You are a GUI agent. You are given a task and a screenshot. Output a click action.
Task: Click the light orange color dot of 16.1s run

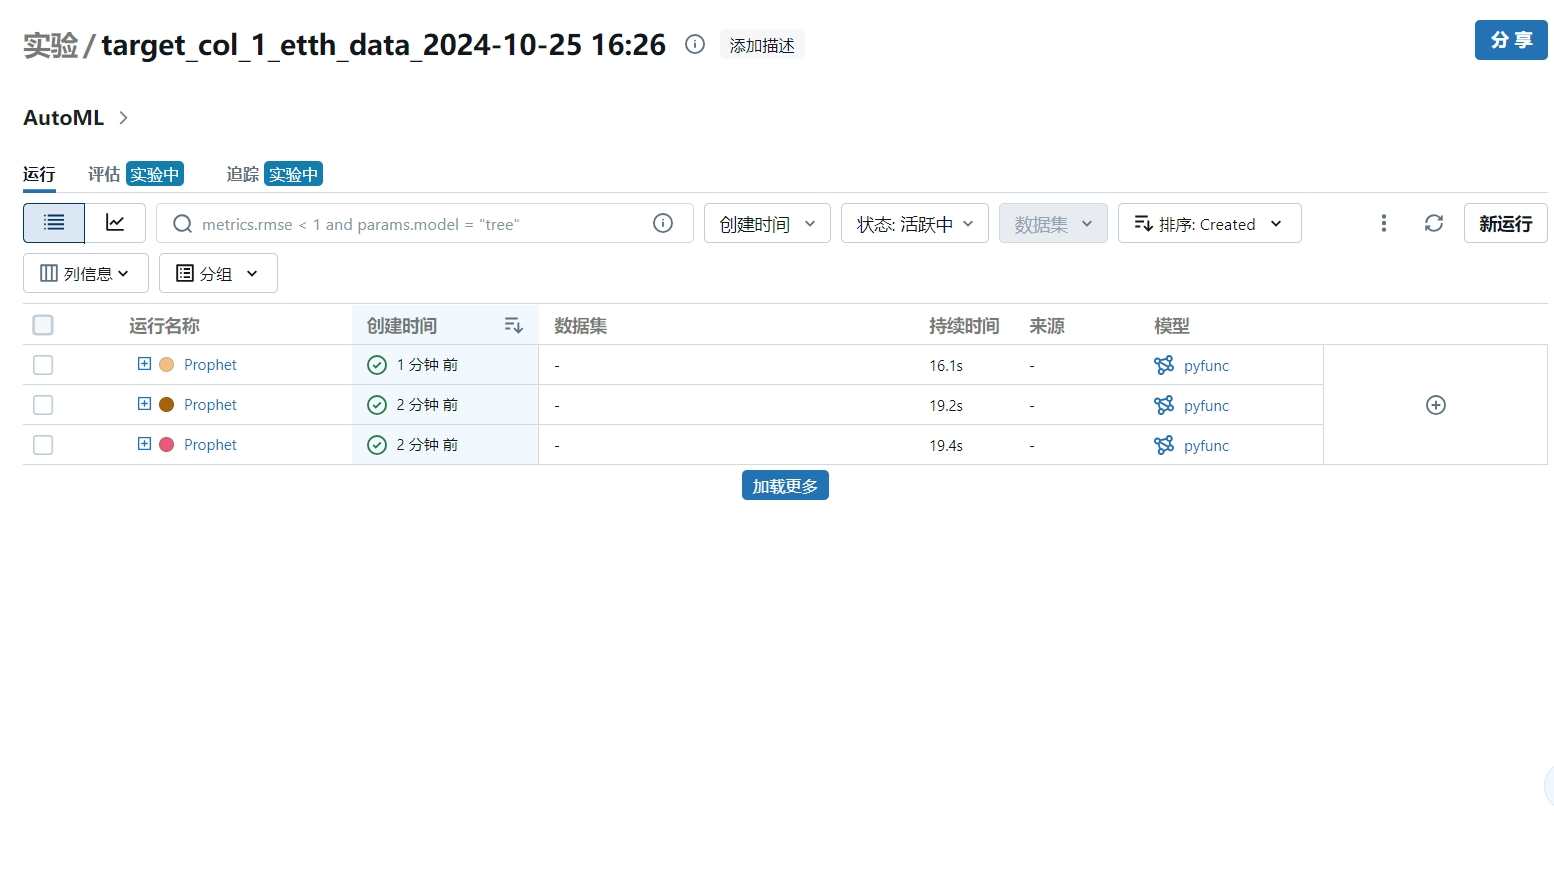click(167, 365)
